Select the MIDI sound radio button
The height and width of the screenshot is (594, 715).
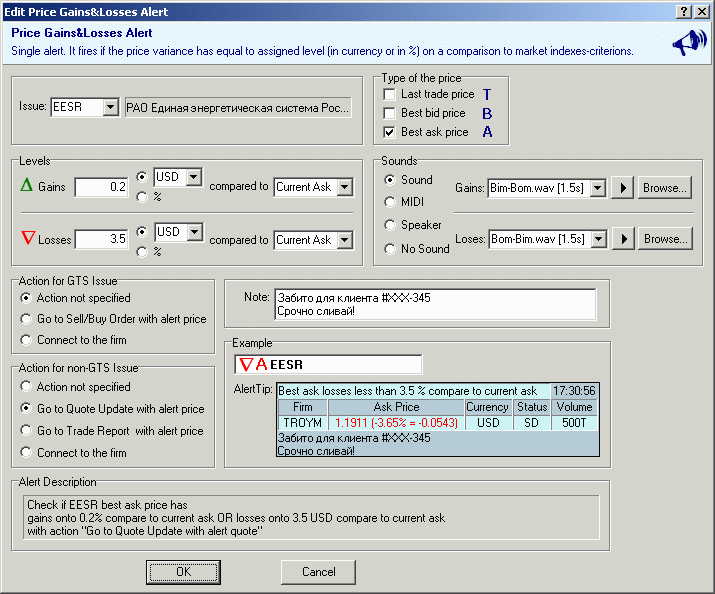(390, 202)
